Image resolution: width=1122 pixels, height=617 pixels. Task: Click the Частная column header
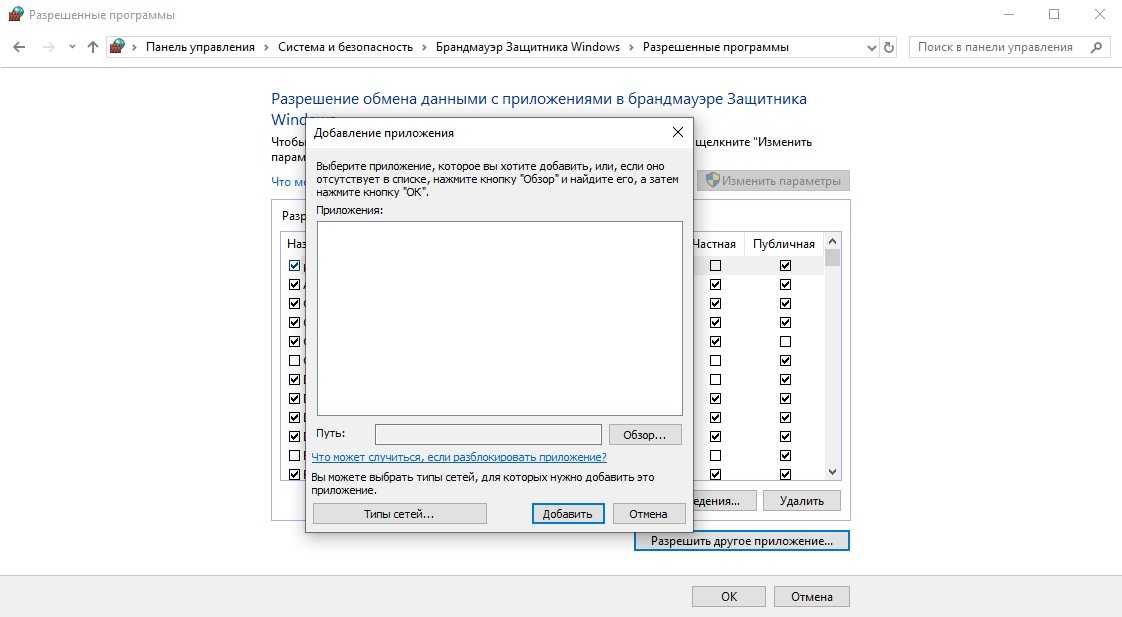point(714,244)
